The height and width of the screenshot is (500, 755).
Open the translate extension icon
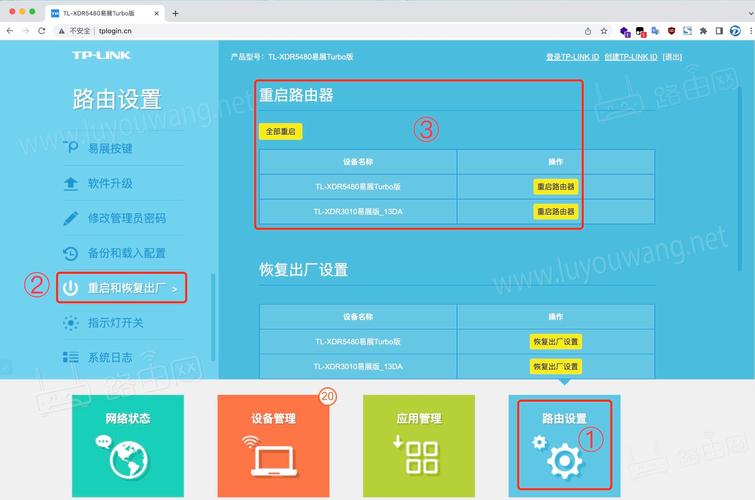pos(655,31)
